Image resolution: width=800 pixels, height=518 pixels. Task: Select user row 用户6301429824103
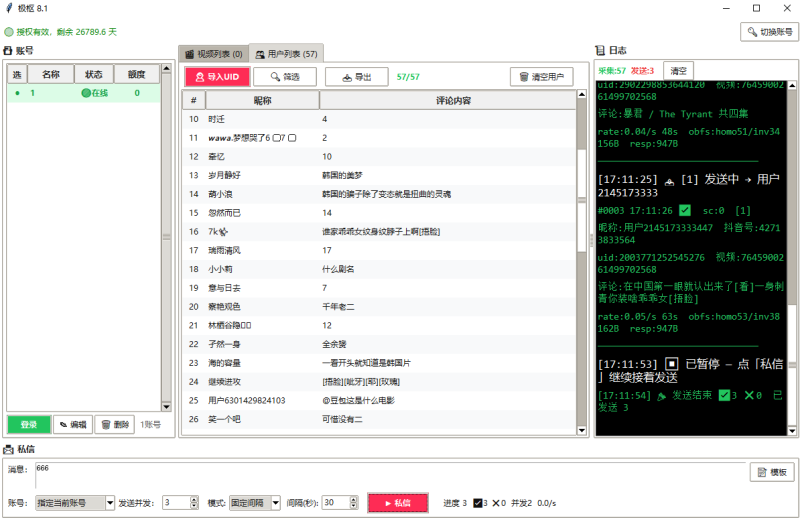[379, 400]
